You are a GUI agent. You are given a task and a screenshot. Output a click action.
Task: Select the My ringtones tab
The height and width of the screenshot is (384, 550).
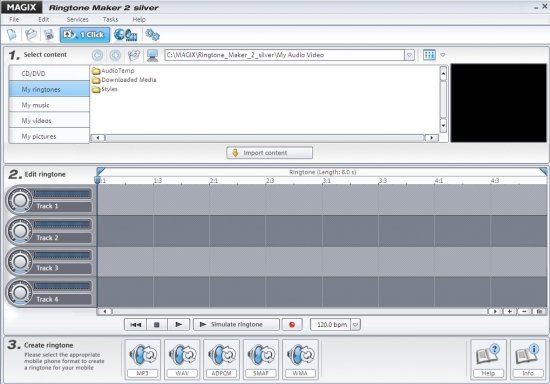pos(49,89)
